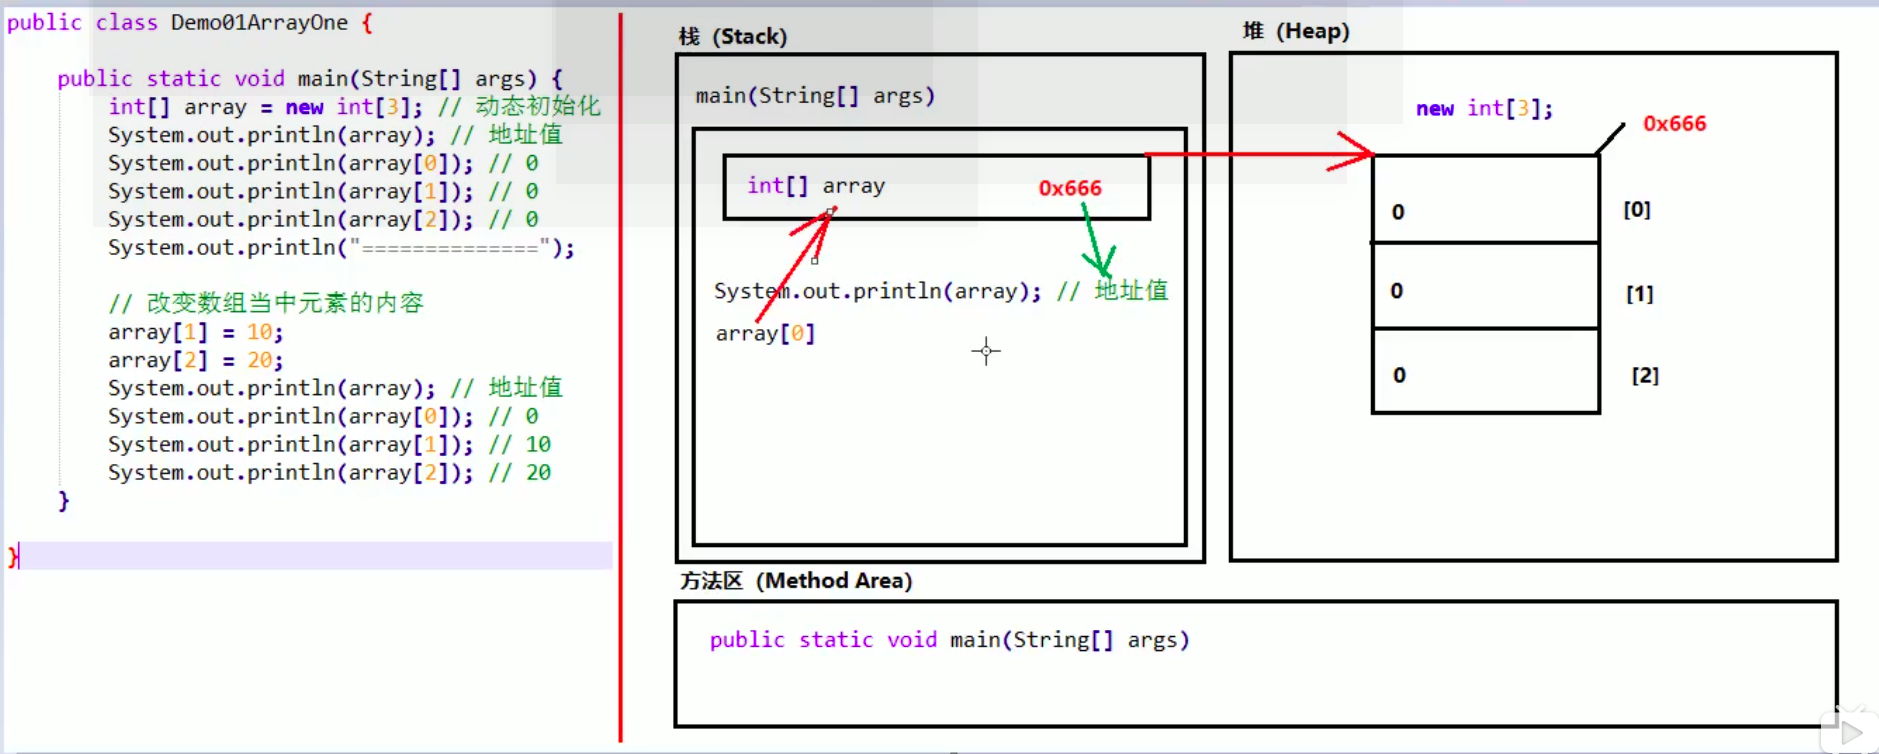This screenshot has height=754, width=1879.
Task: Click the method signature inside the Method Area box
Action: coord(949,640)
